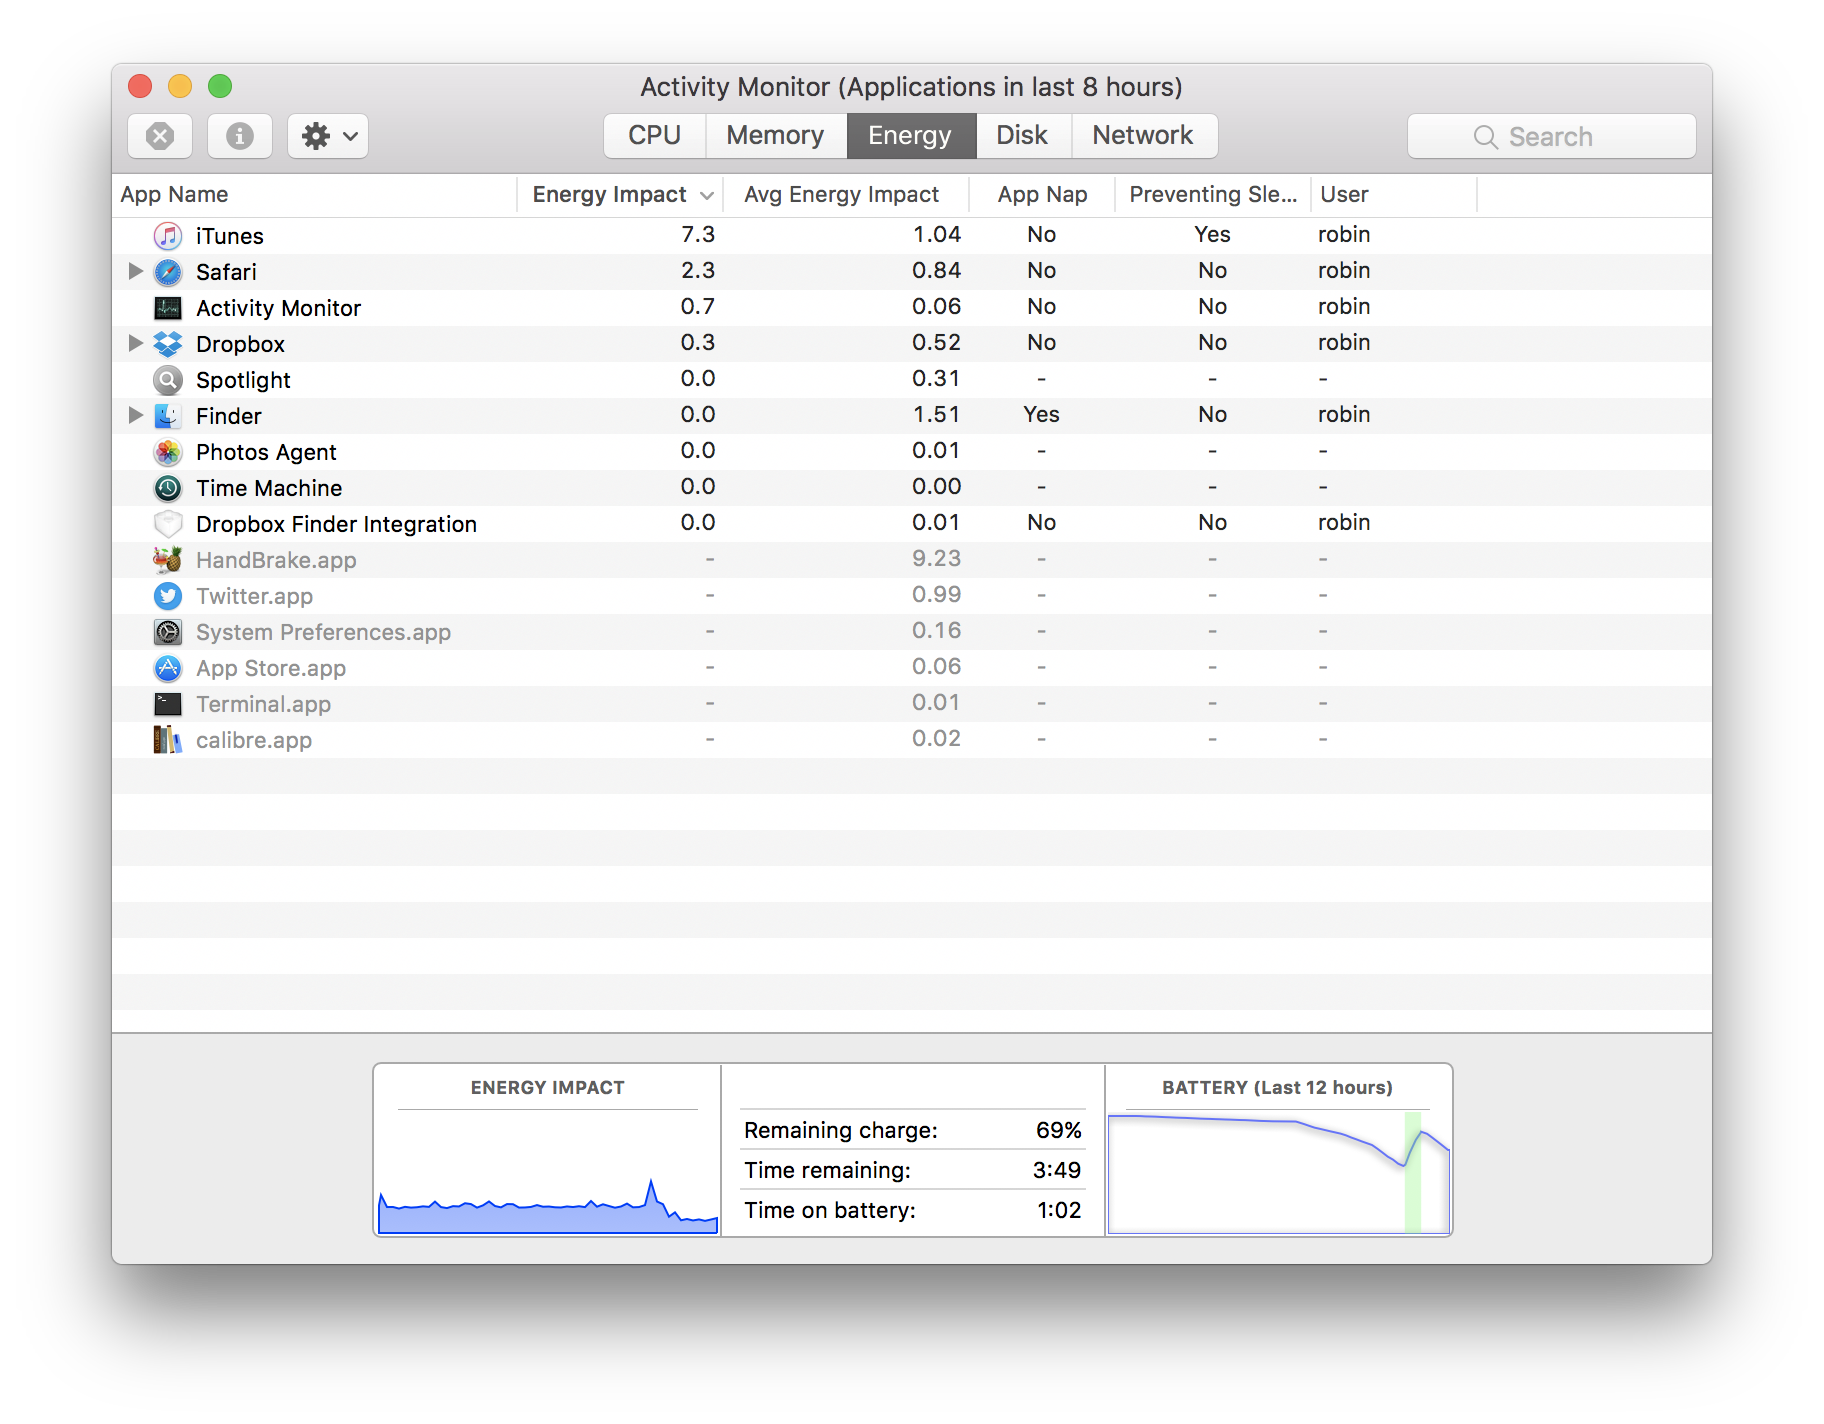Viewport: 1824px width, 1424px height.
Task: Select the Dropbox Finder Integration row name
Action: click(x=336, y=524)
